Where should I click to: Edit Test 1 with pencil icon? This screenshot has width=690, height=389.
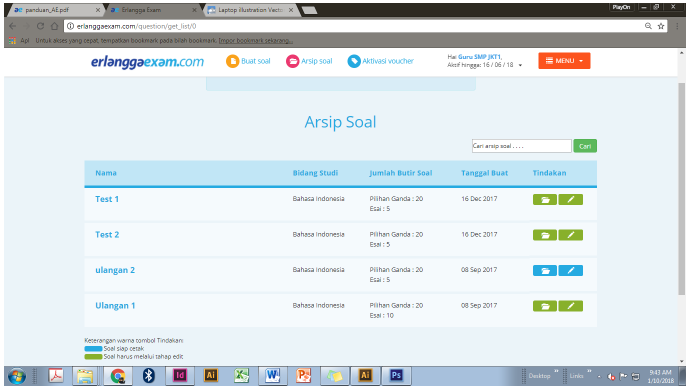[x=571, y=199]
